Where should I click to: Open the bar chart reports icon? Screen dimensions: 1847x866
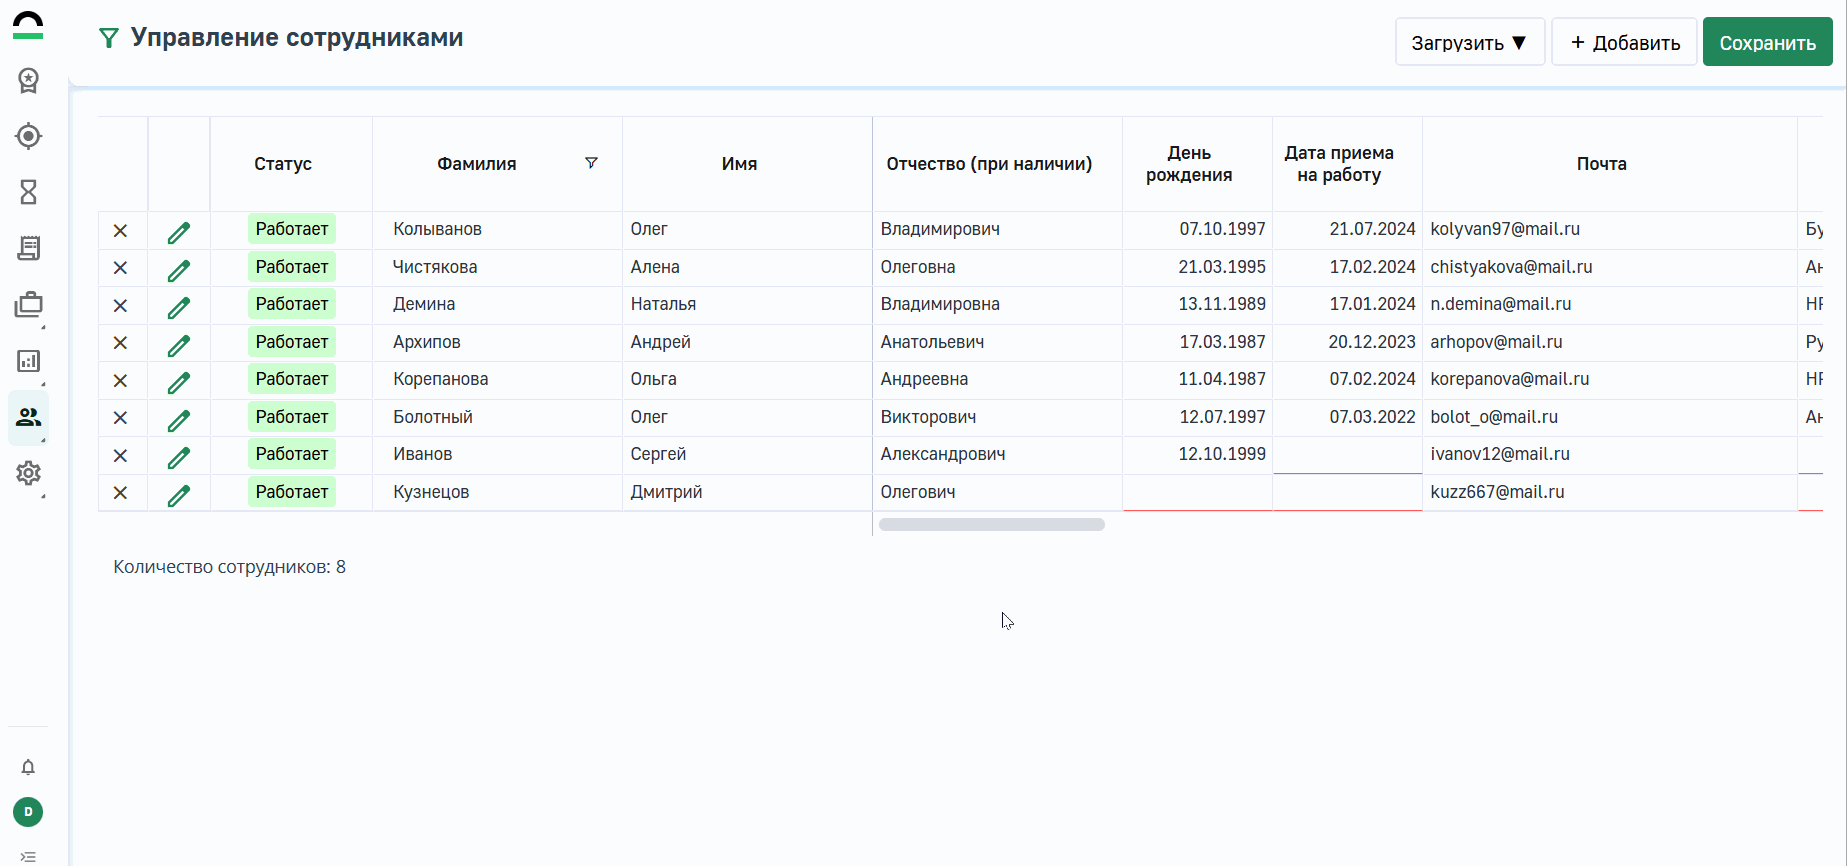pyautogui.click(x=29, y=361)
